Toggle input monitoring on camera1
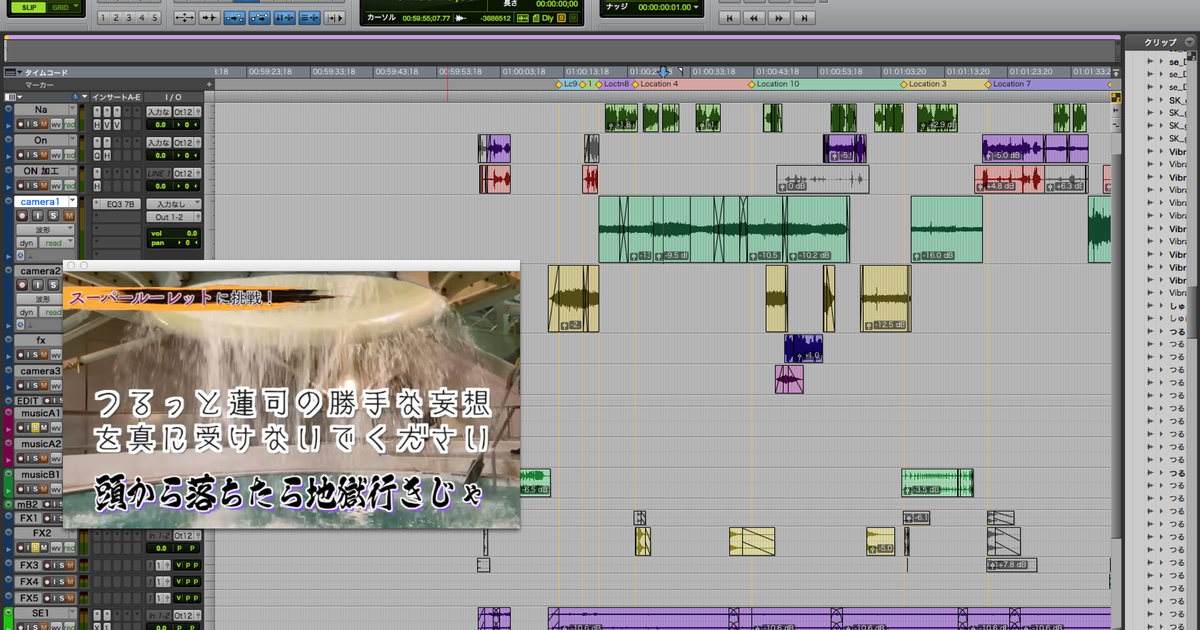 click(38, 216)
